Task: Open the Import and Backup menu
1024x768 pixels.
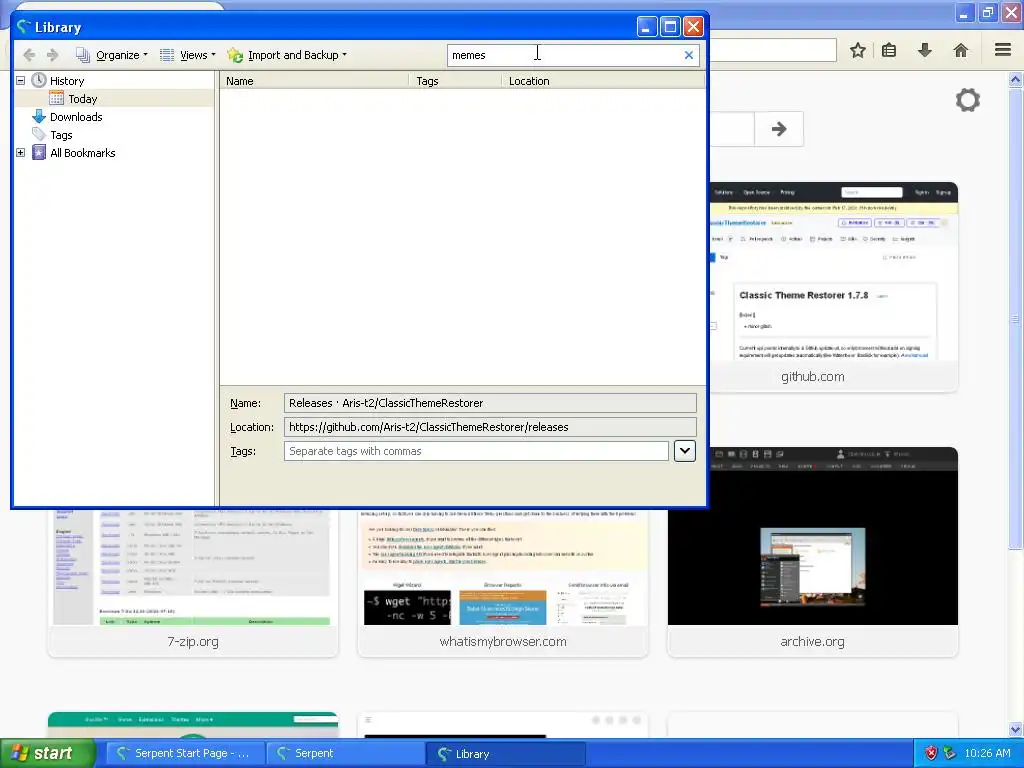Action: (x=287, y=55)
